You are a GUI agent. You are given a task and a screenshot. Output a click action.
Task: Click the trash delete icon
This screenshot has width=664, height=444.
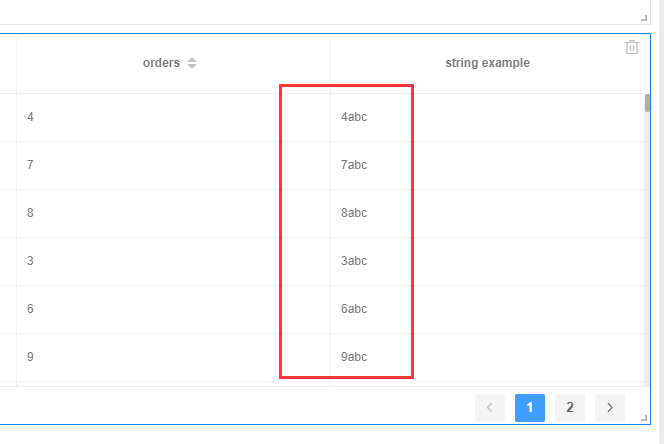coord(632,47)
